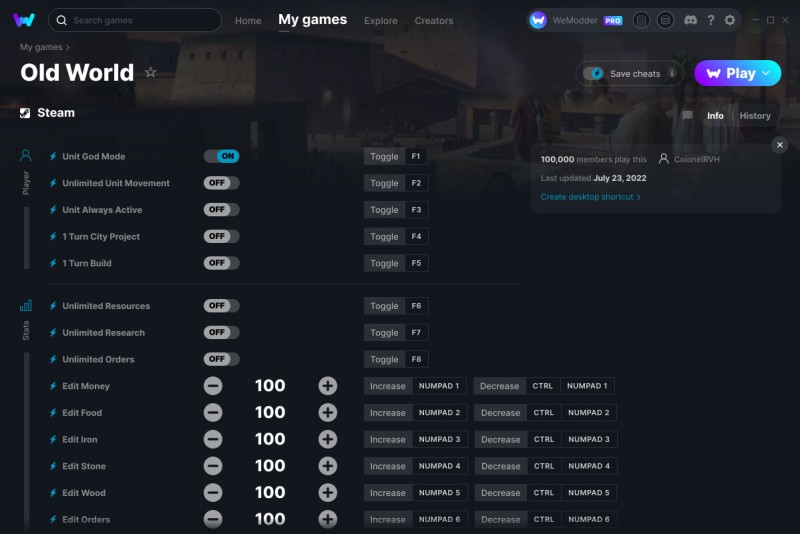Expand the Play button dropdown arrow

(766, 73)
